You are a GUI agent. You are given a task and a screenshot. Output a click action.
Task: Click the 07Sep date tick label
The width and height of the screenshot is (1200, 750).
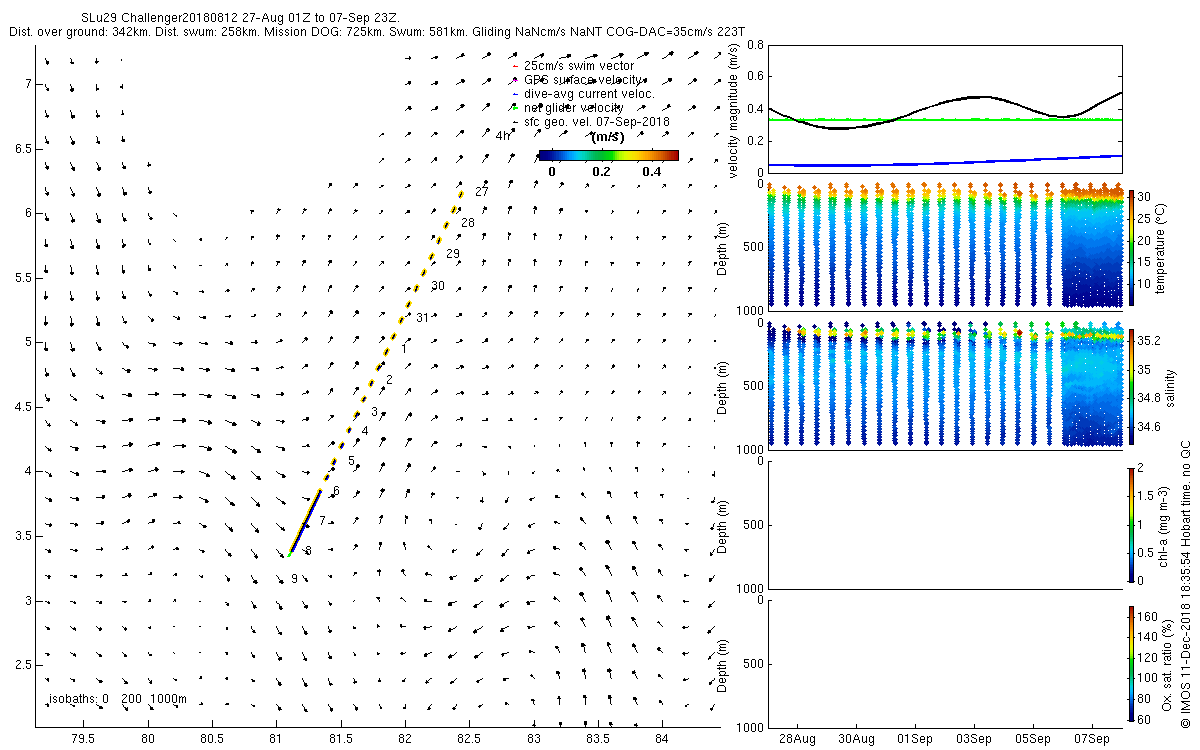click(x=1091, y=739)
